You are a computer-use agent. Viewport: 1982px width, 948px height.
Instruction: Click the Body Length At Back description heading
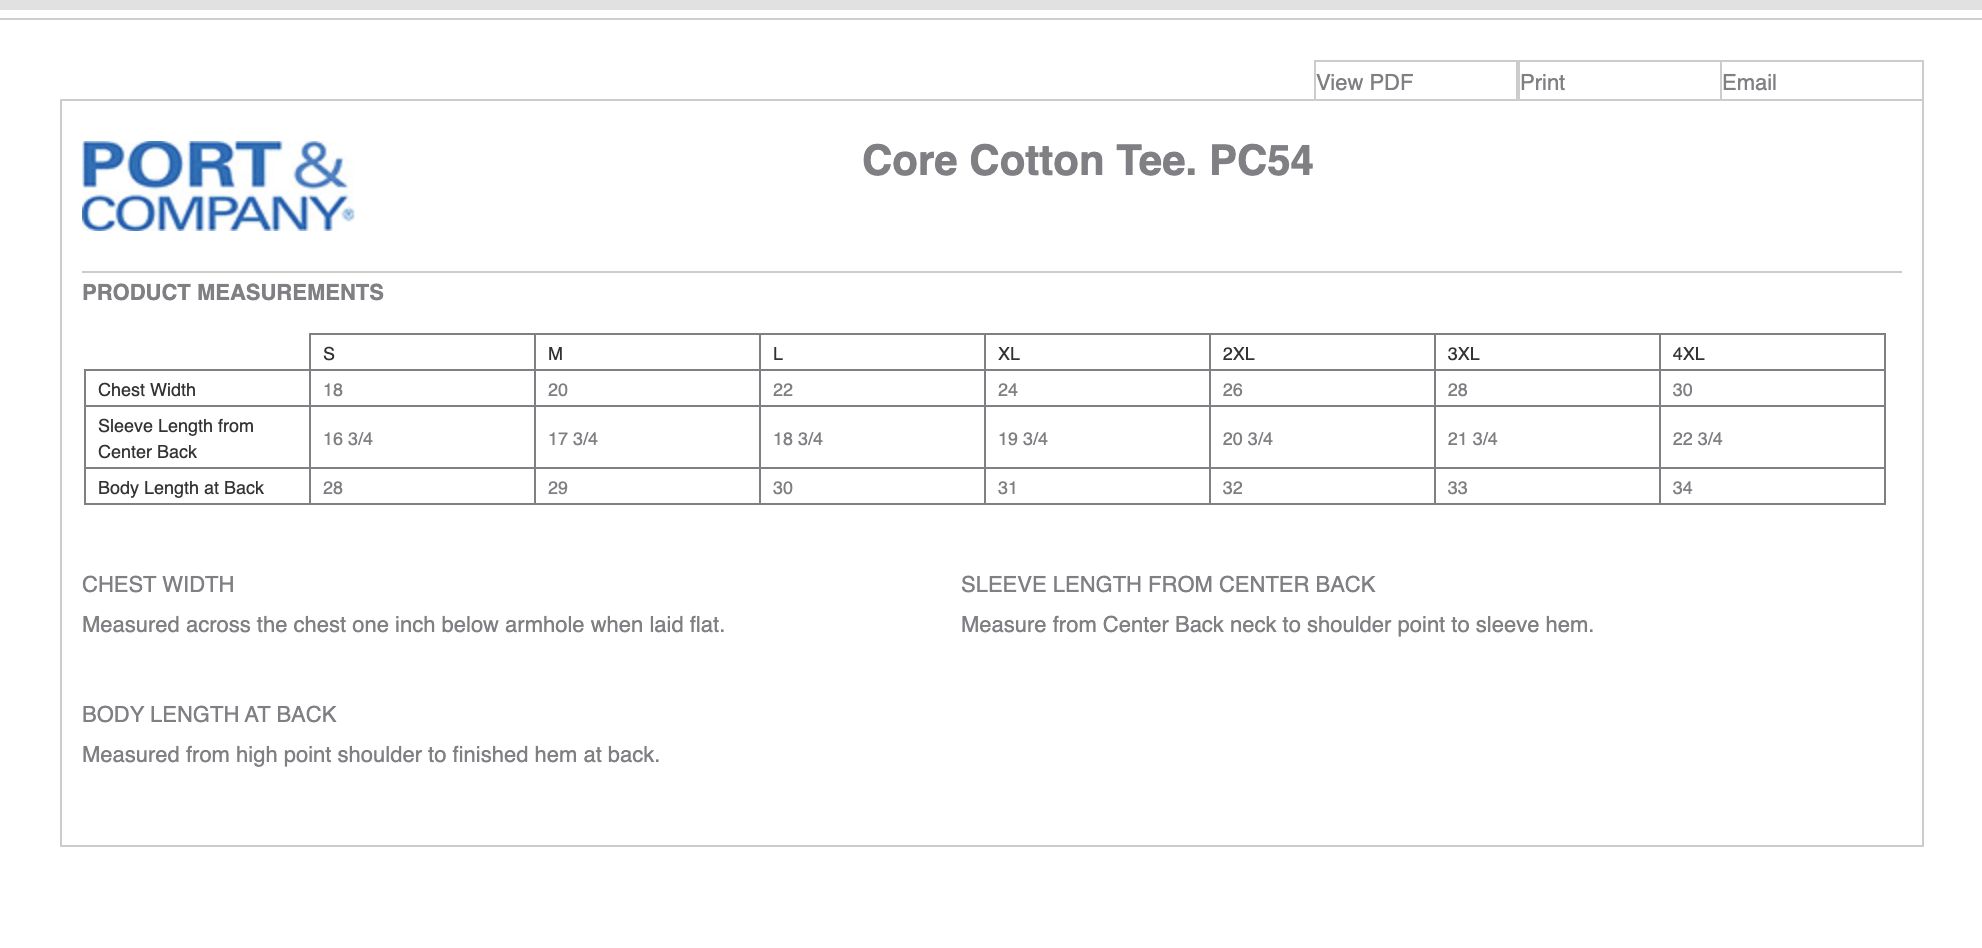[x=209, y=714]
